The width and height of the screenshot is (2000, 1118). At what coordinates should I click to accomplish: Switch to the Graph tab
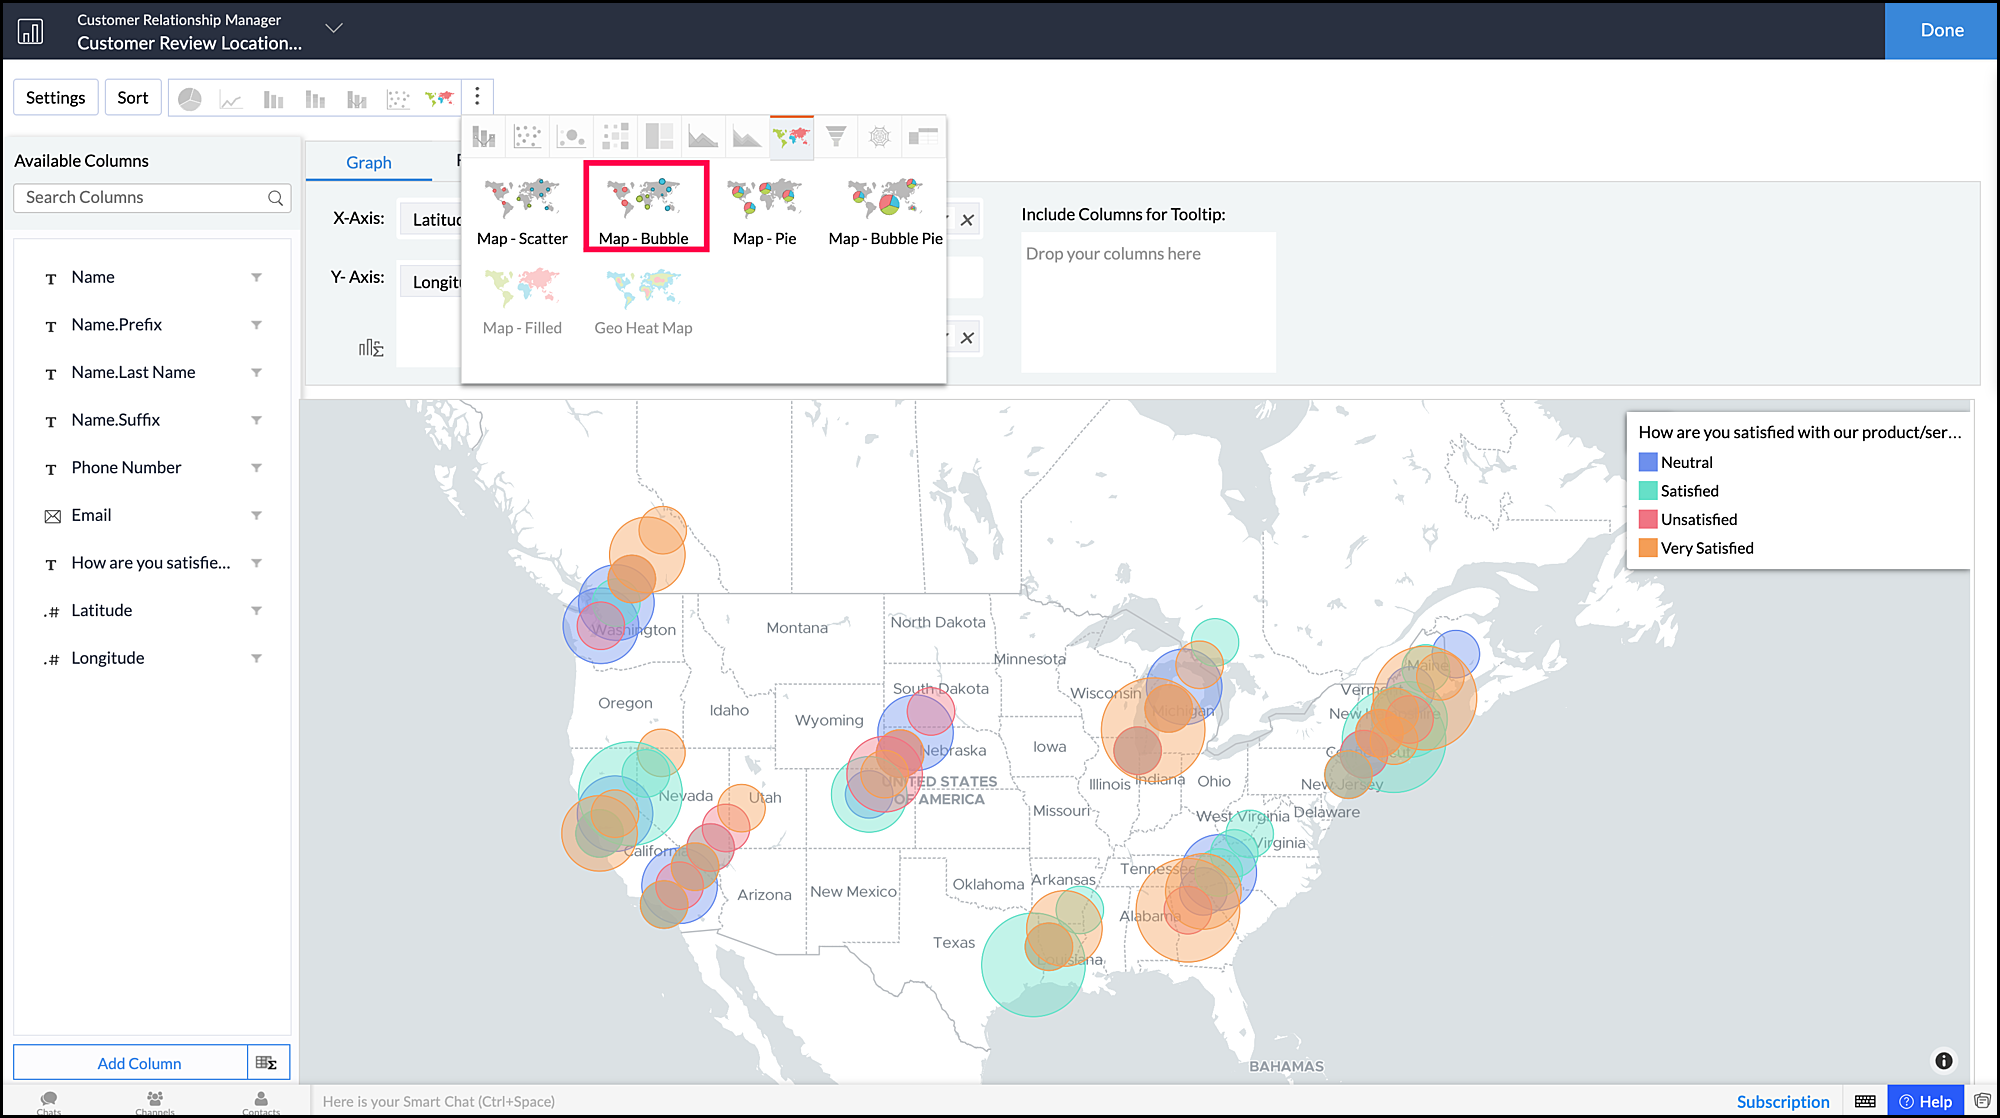coord(368,162)
